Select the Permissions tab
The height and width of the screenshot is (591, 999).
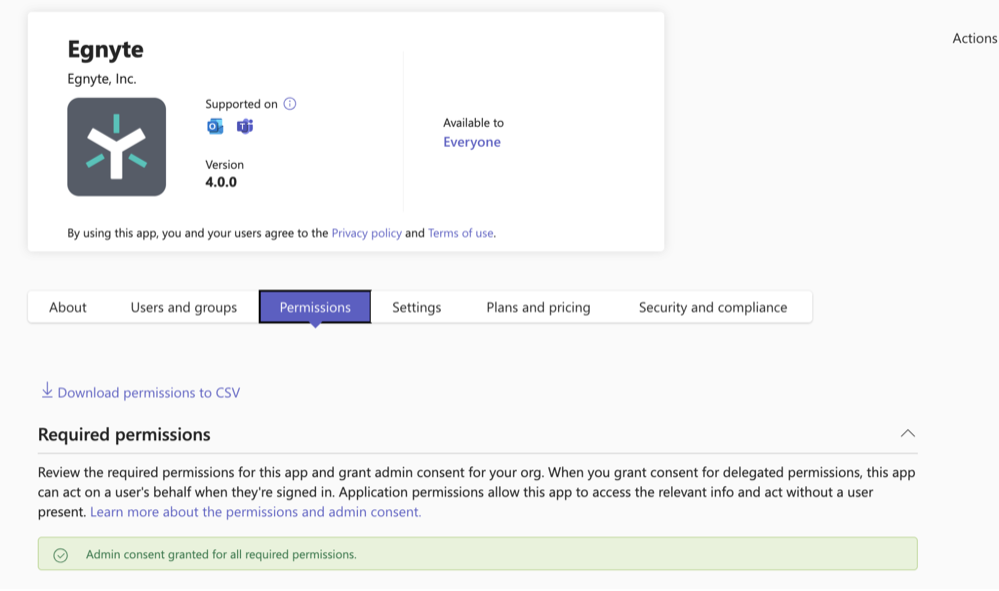315,307
